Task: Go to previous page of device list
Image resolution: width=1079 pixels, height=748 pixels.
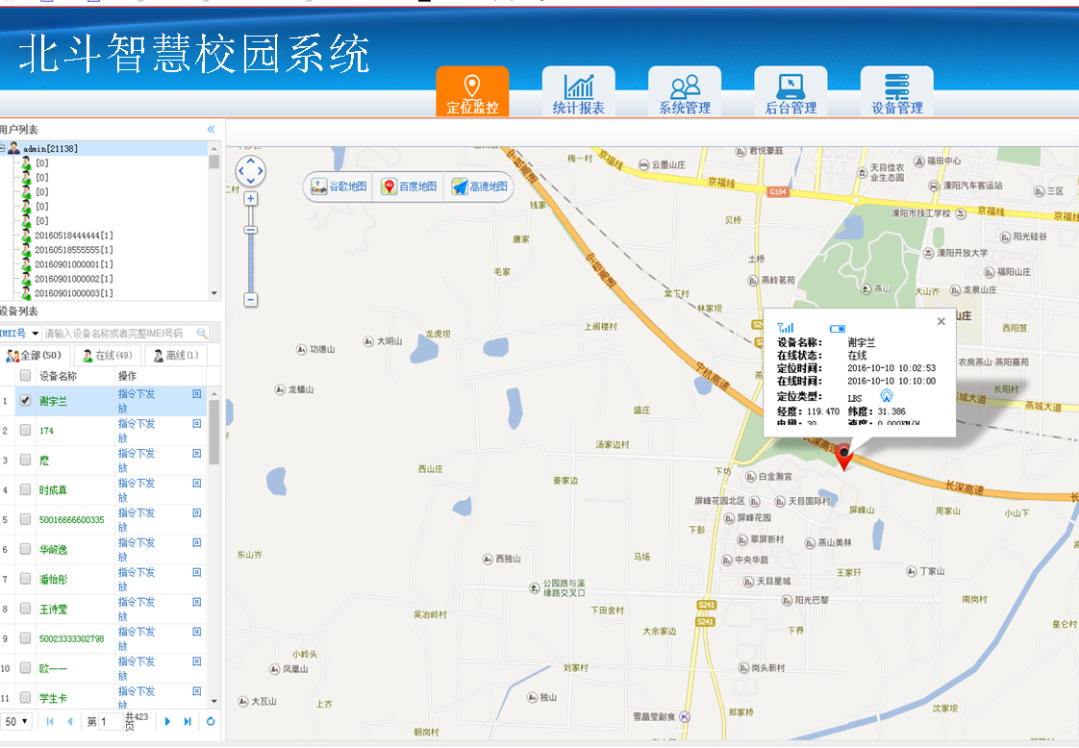Action: pyautogui.click(x=70, y=721)
